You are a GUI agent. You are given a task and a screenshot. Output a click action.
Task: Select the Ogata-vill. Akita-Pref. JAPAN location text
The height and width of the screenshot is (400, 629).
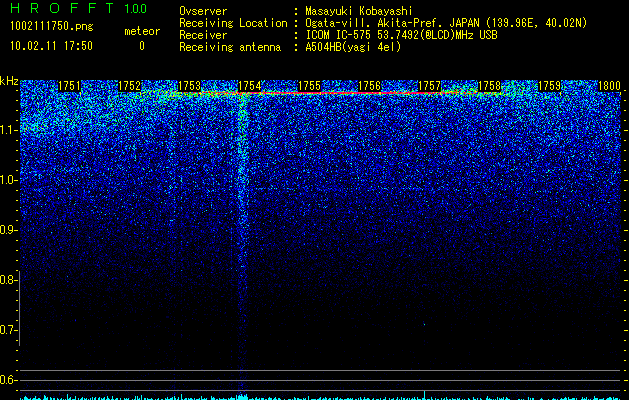pyautogui.click(x=446, y=23)
